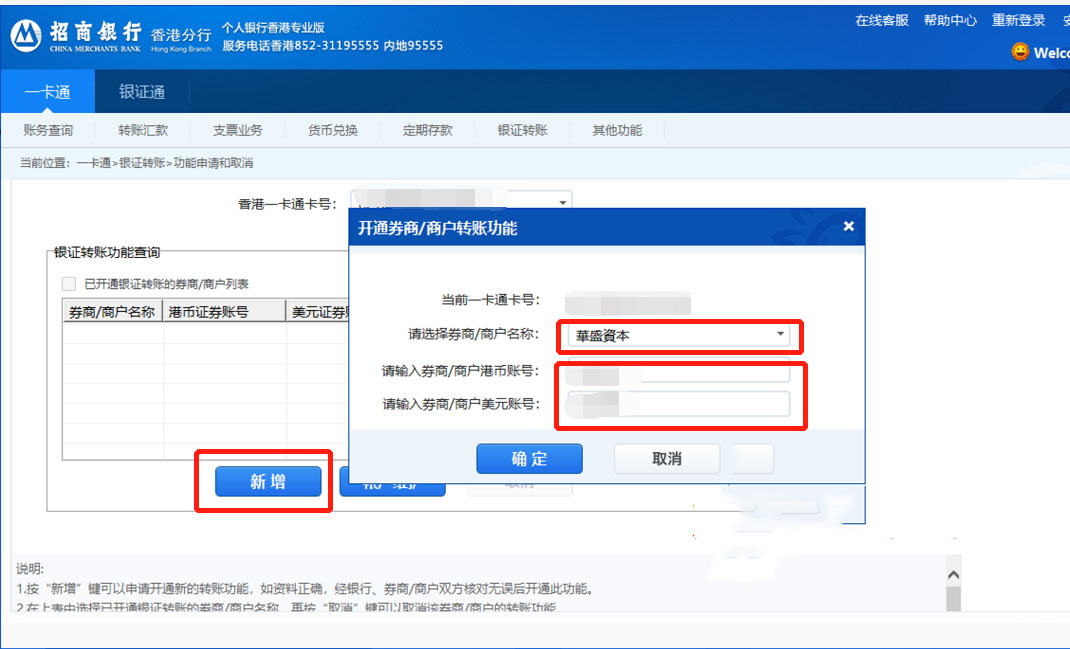Open the 帮助中心 link

[x=950, y=20]
